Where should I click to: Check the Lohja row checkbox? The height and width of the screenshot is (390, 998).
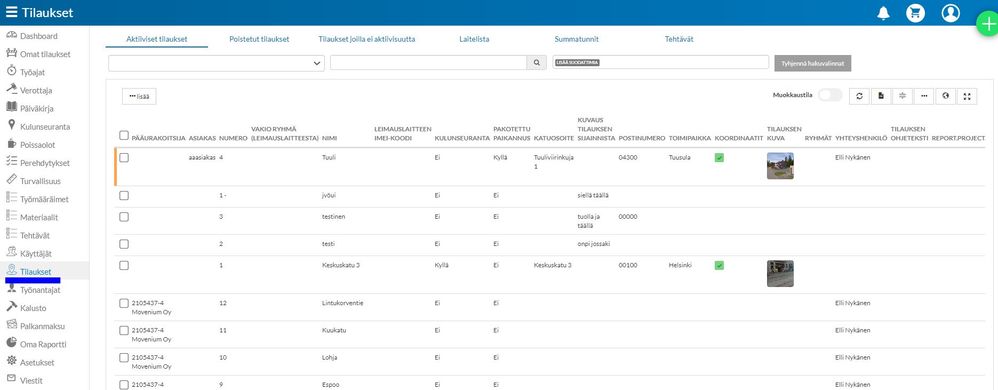[124, 358]
